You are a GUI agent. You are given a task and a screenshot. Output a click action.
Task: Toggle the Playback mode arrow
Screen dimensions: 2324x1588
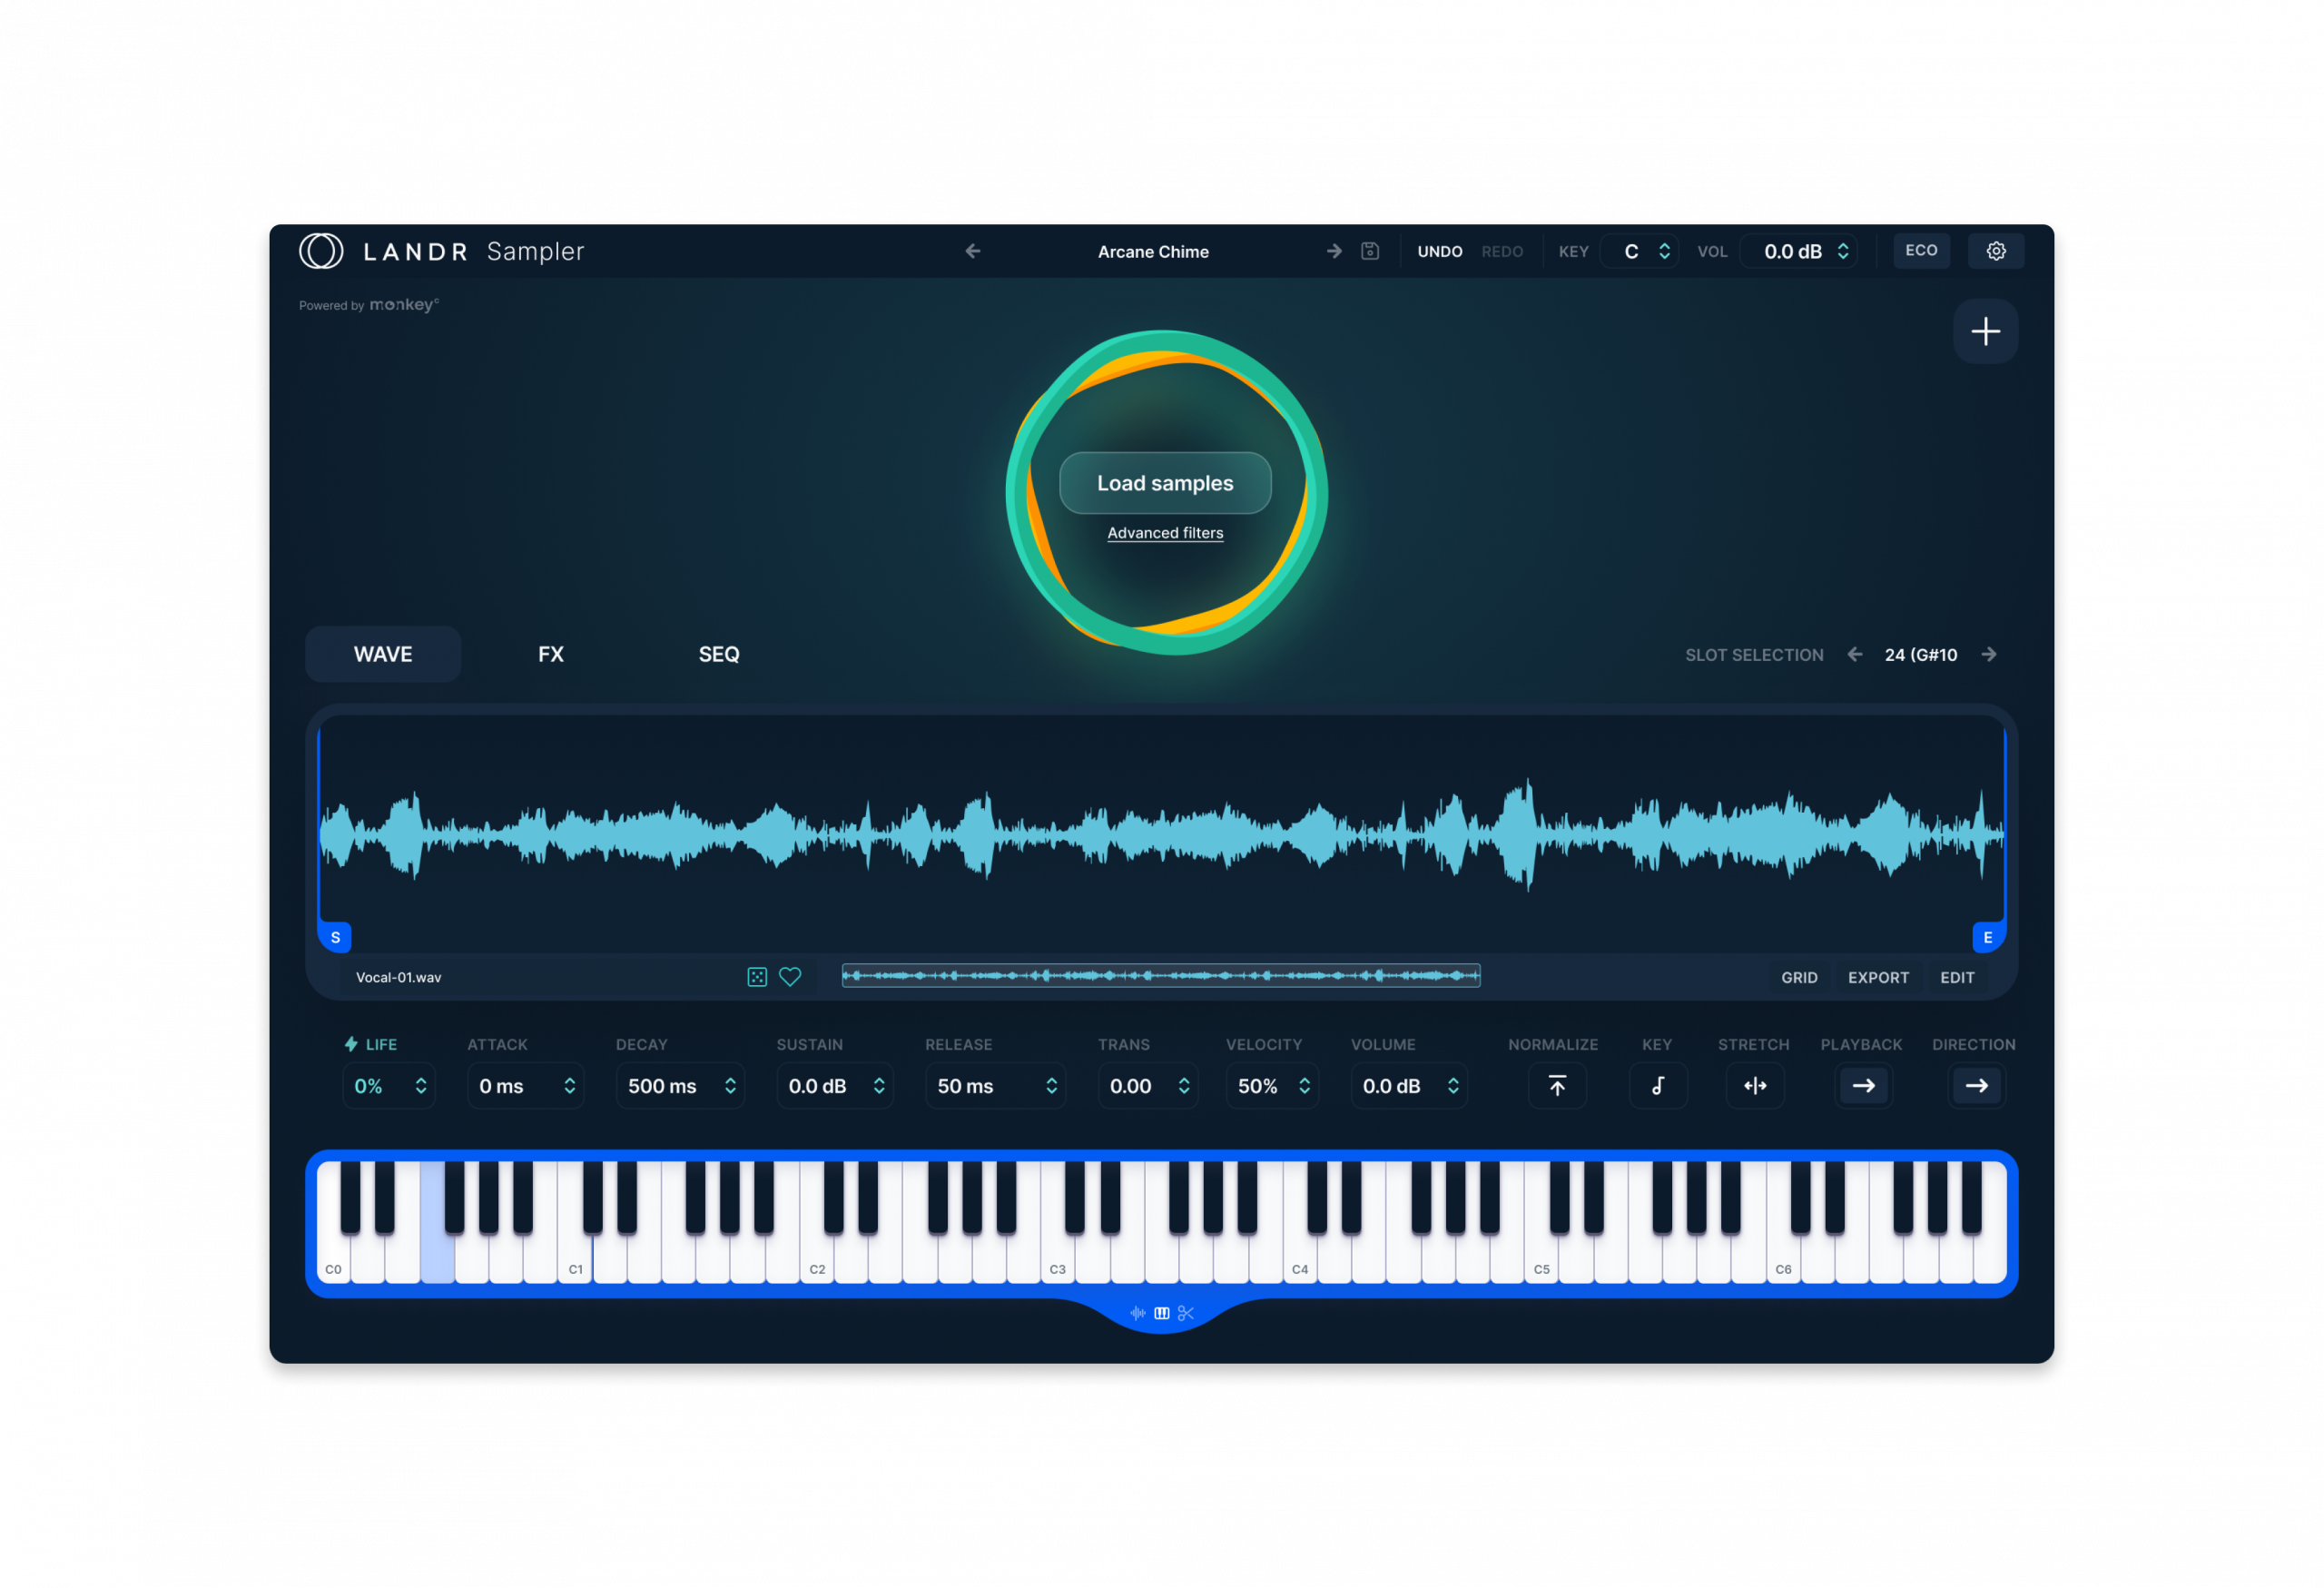[1863, 1086]
